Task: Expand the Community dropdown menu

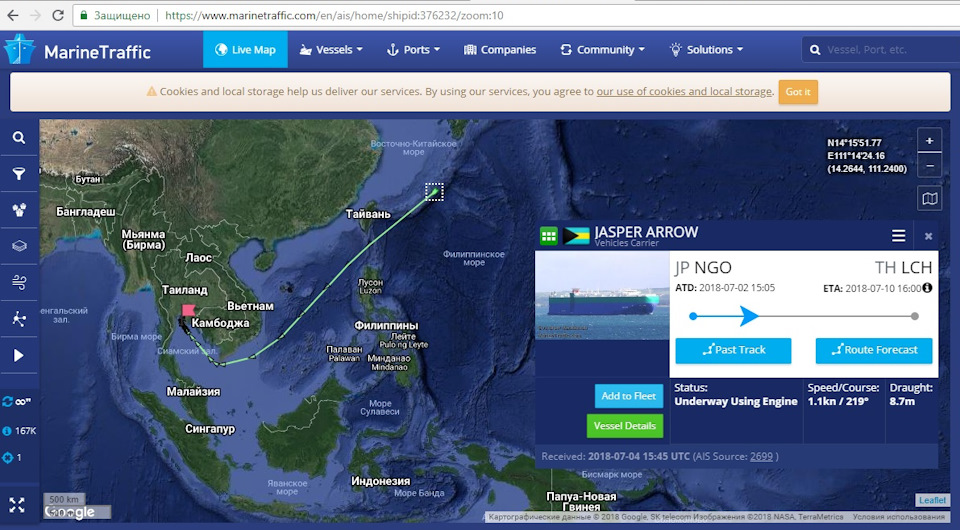Action: pos(602,50)
